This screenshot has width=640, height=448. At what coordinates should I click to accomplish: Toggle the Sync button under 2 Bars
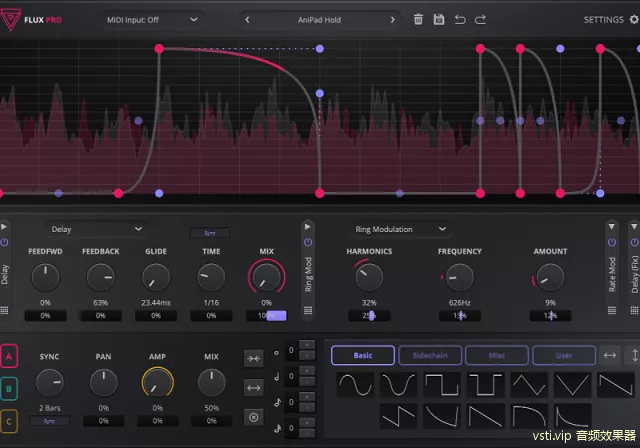click(x=49, y=422)
